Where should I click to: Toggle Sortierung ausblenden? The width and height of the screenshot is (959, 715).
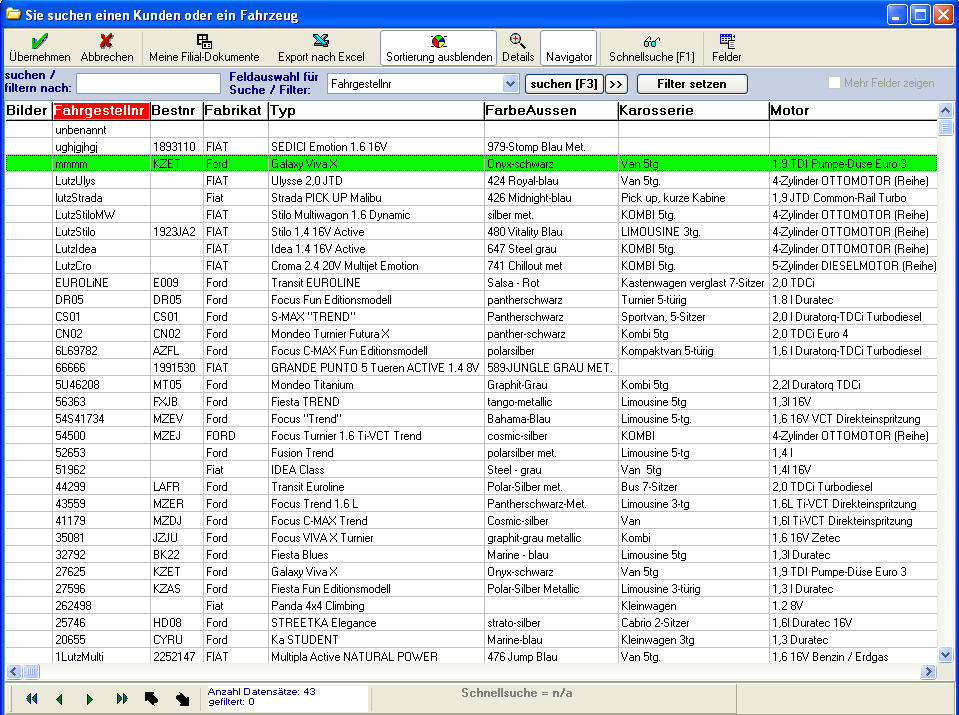(439, 48)
